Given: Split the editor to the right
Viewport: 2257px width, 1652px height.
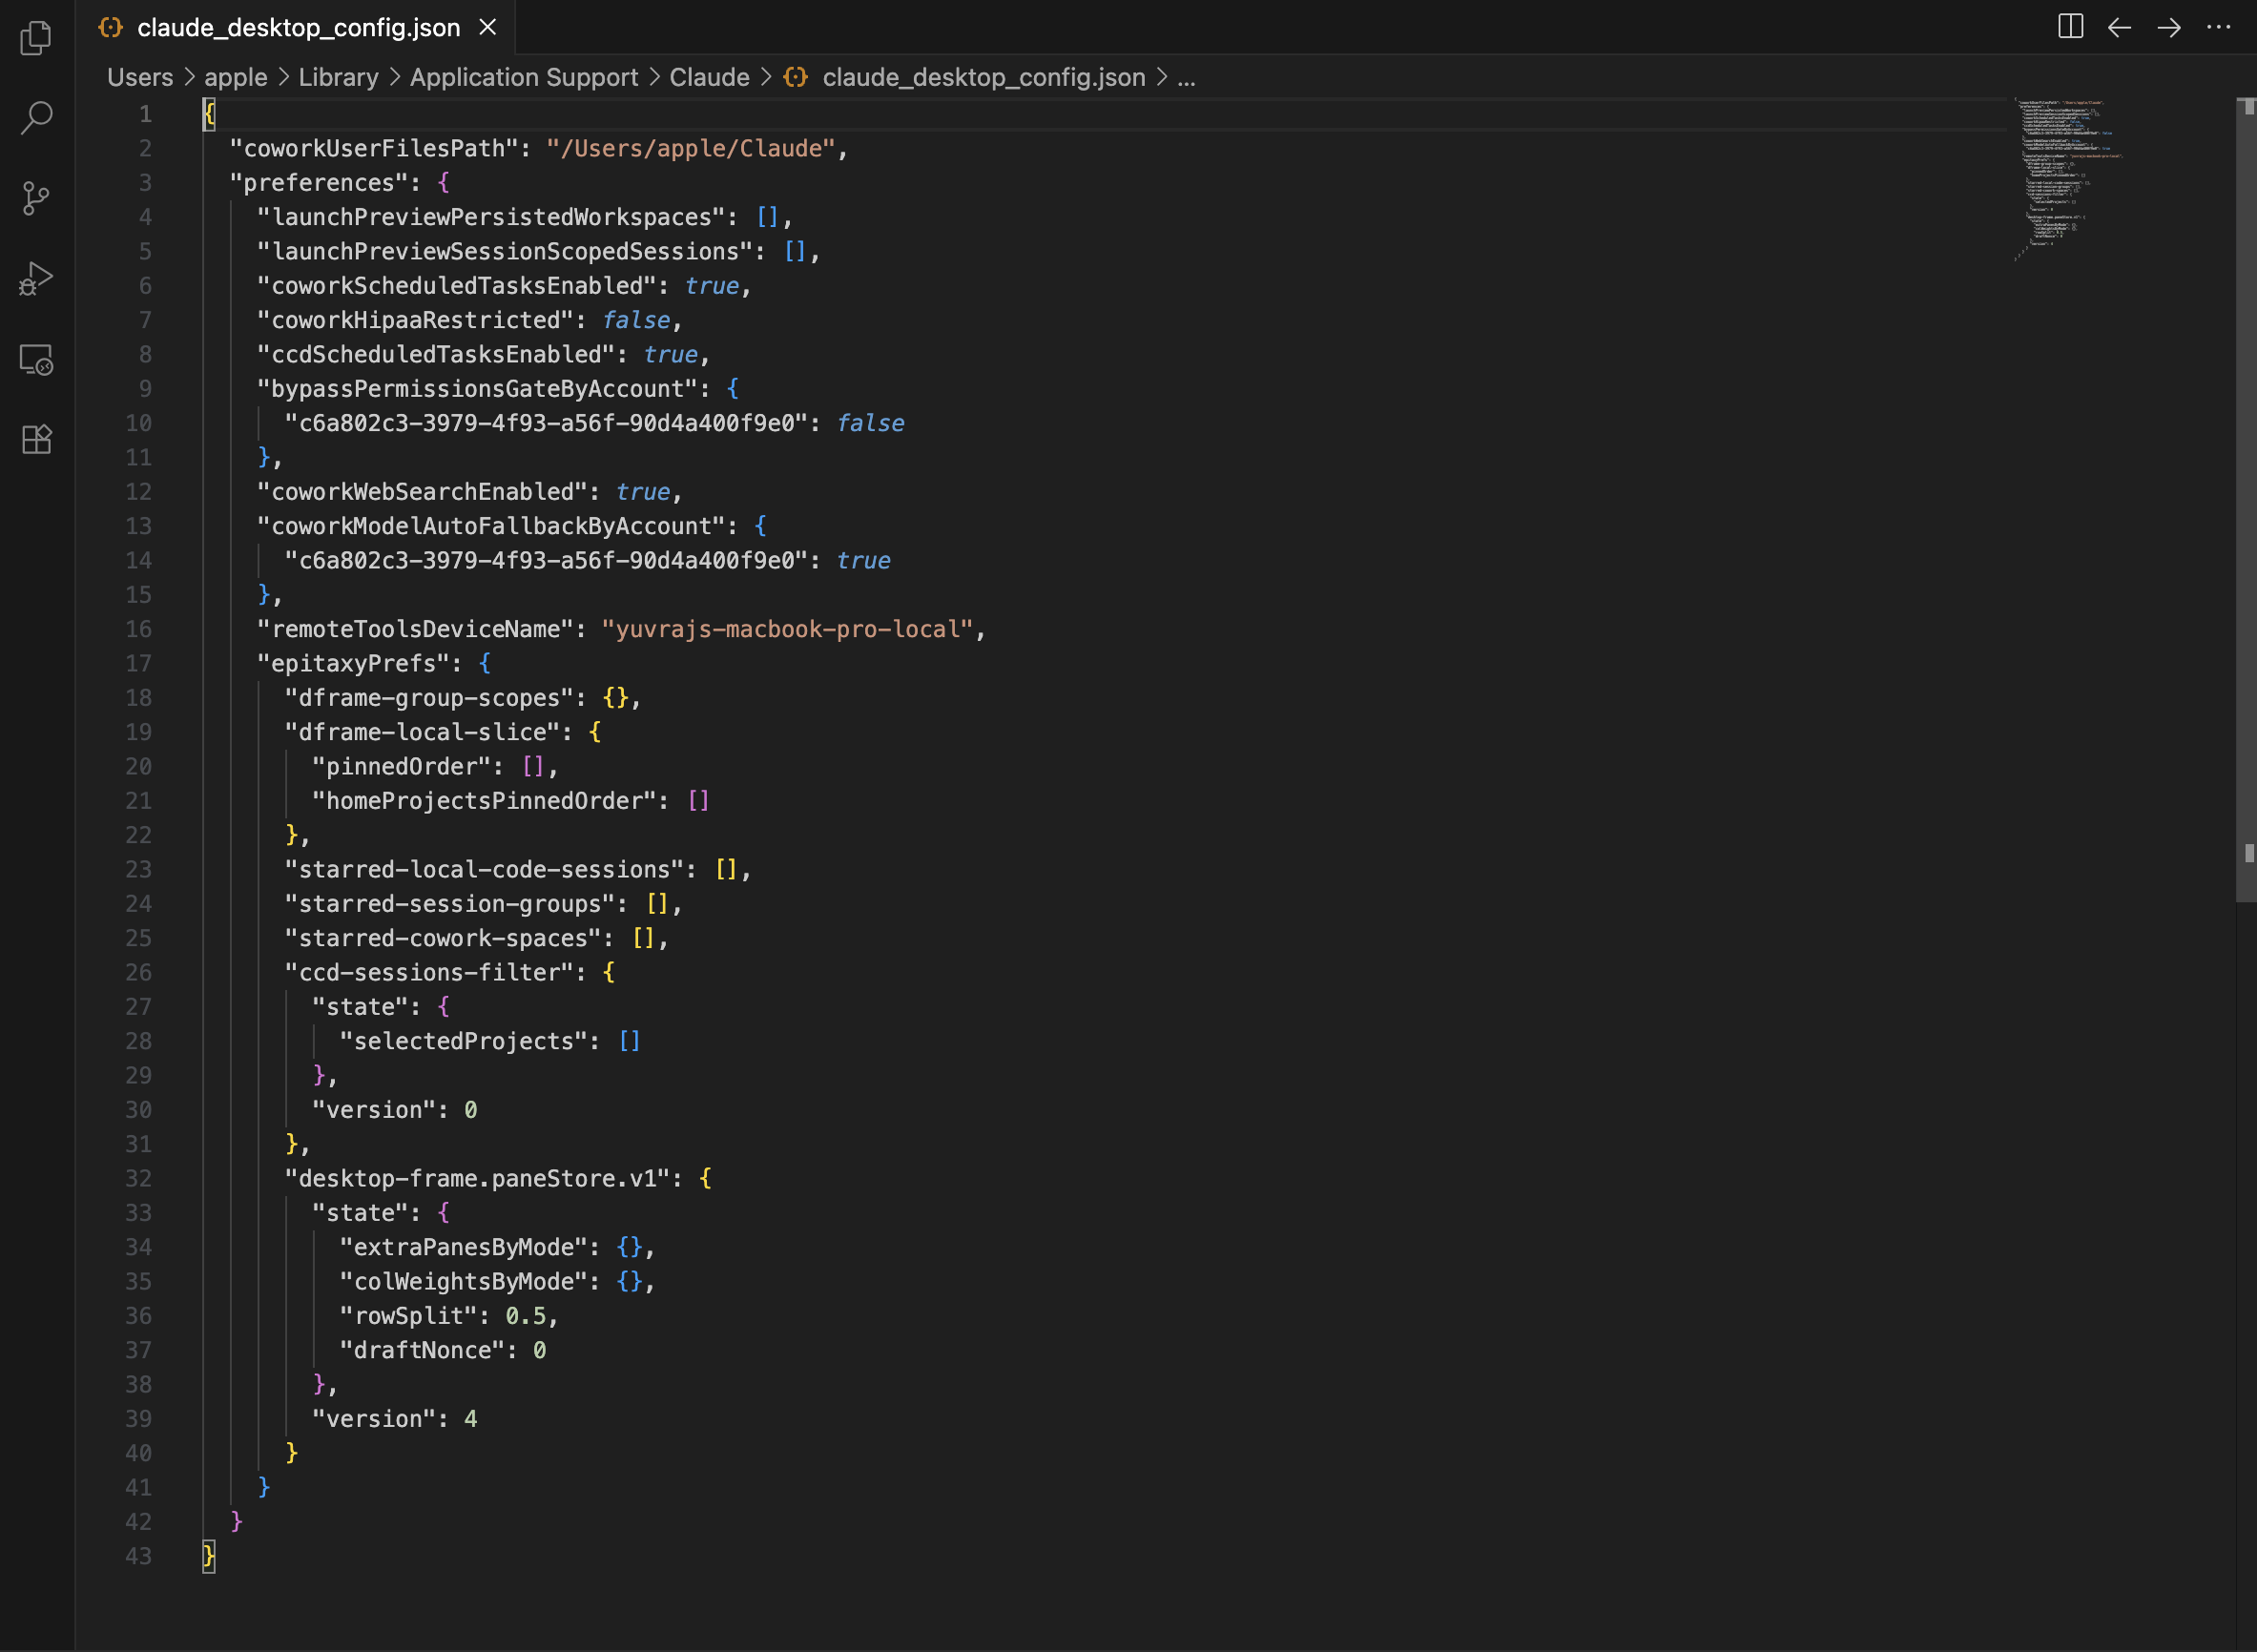Looking at the screenshot, I should click(2070, 27).
